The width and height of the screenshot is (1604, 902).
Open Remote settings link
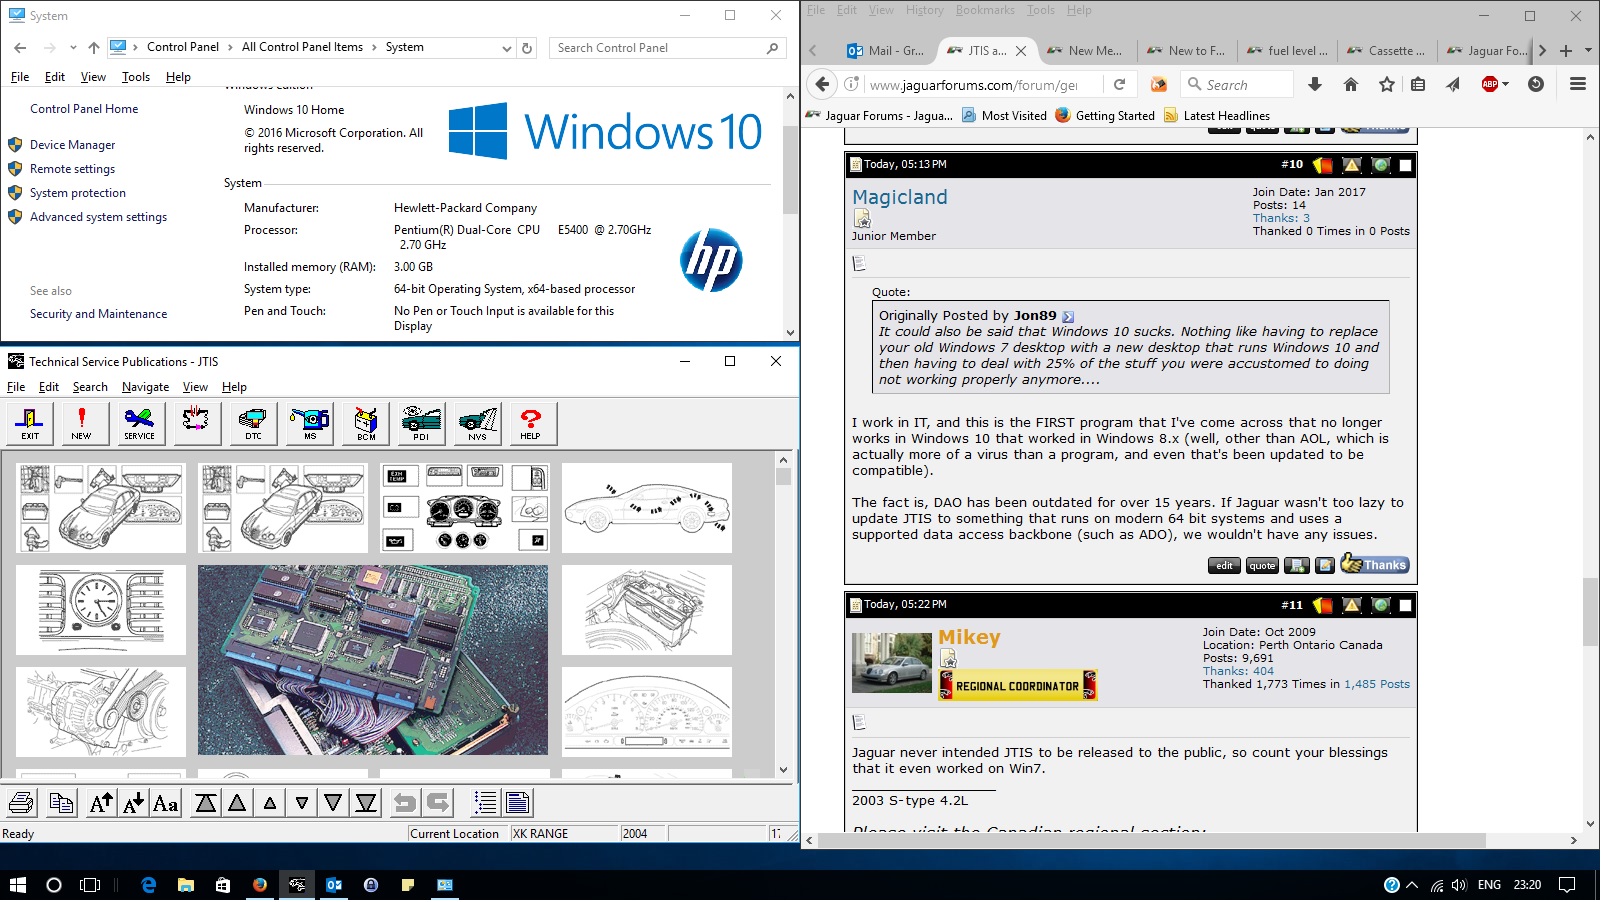pos(72,169)
